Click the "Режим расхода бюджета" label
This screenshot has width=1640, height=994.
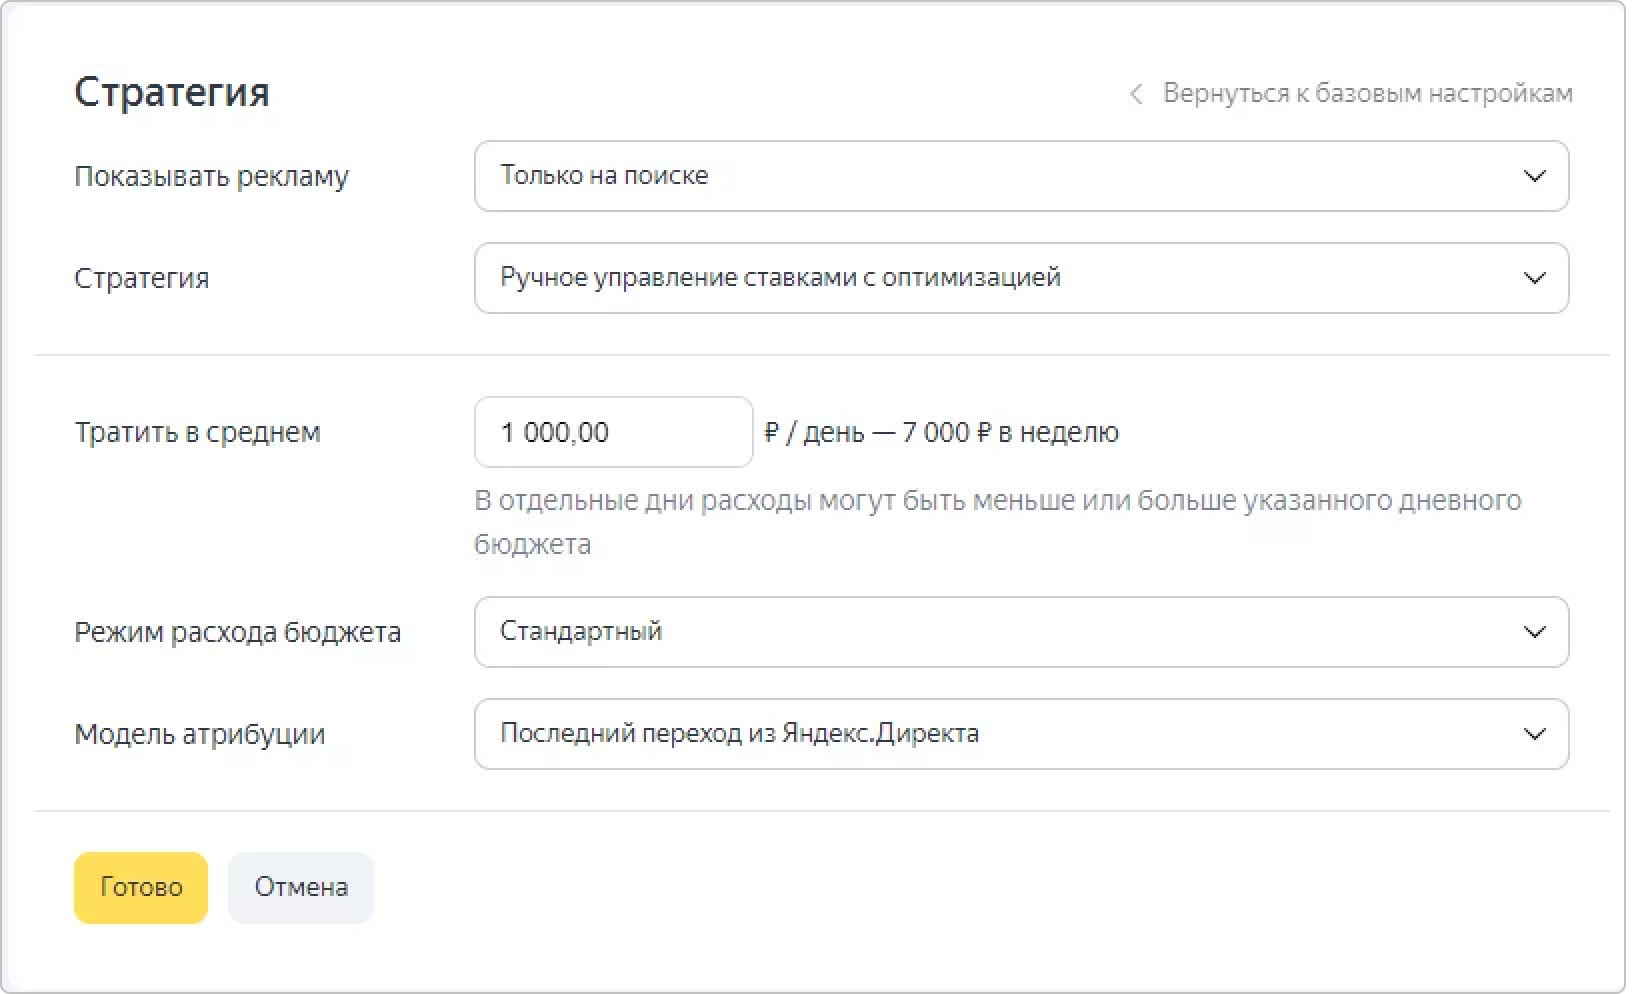[x=237, y=633]
